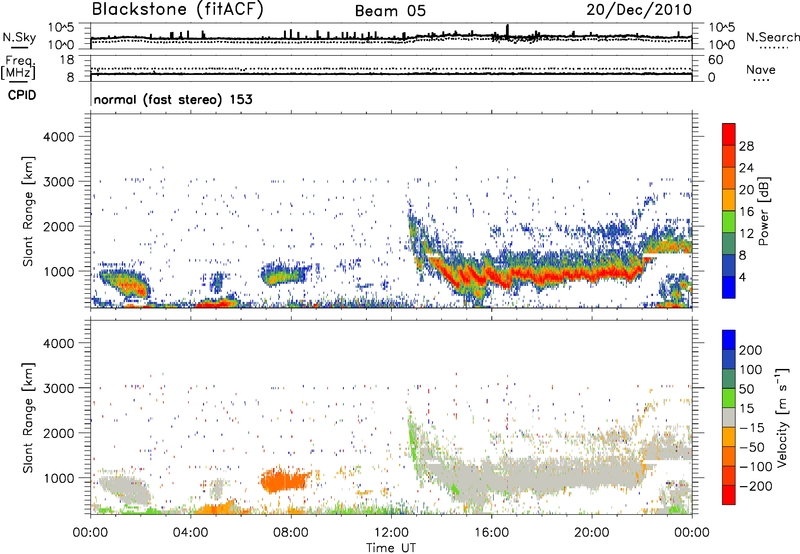Click the "CPID" label

click(22, 95)
